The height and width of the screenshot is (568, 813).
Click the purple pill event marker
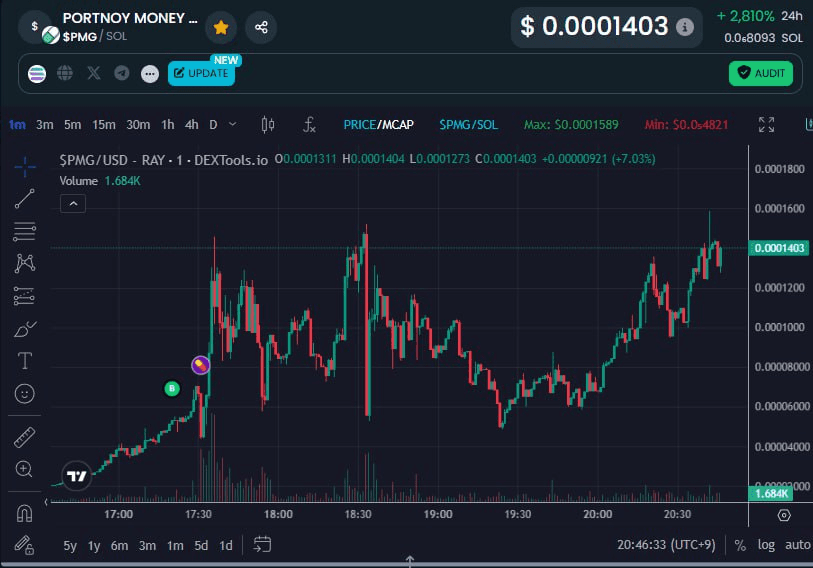click(x=201, y=365)
